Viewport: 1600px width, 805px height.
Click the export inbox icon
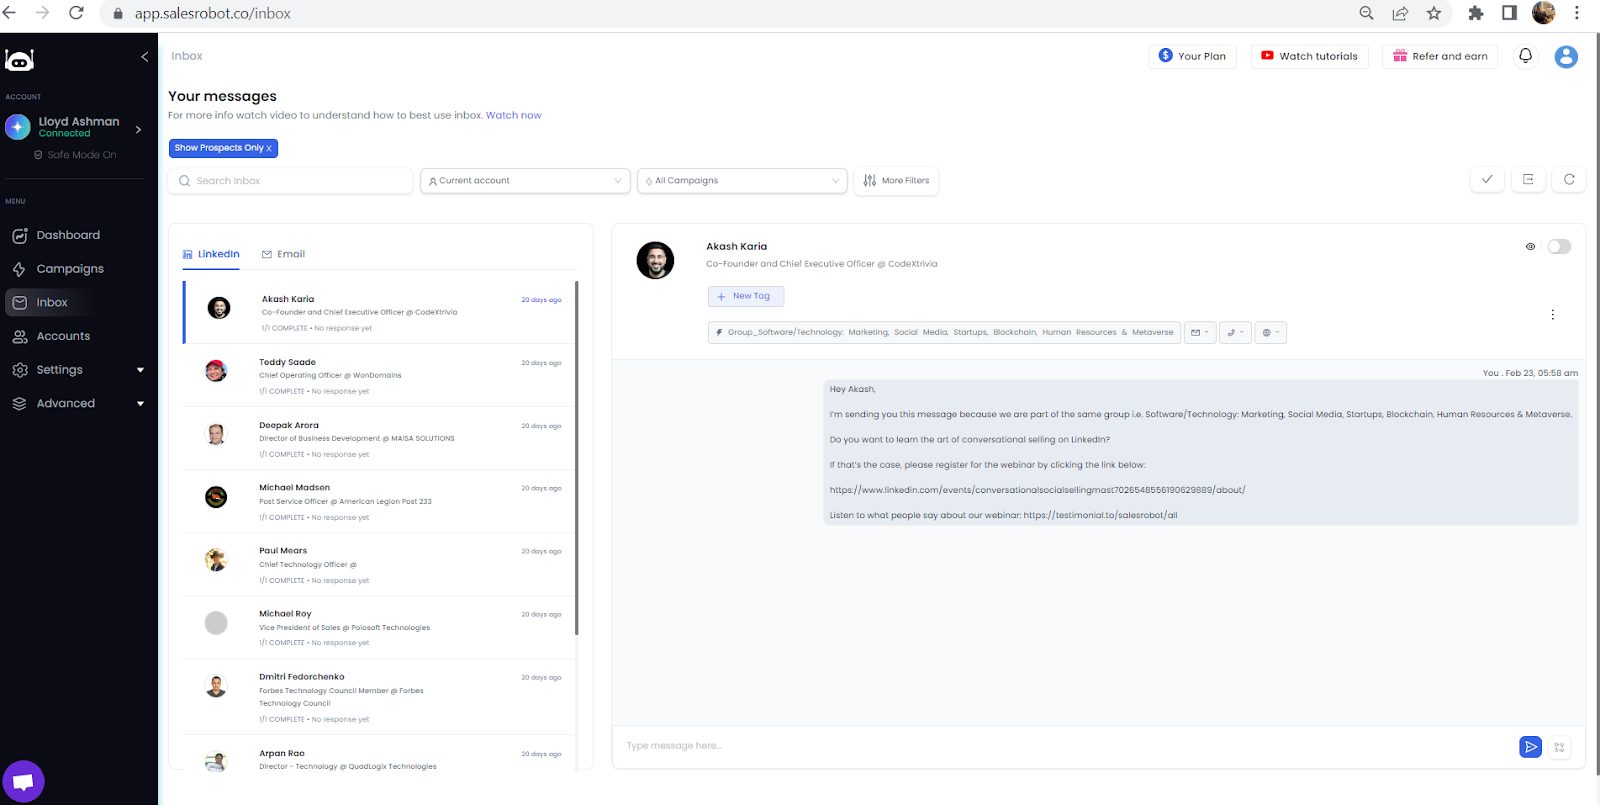[1528, 180]
